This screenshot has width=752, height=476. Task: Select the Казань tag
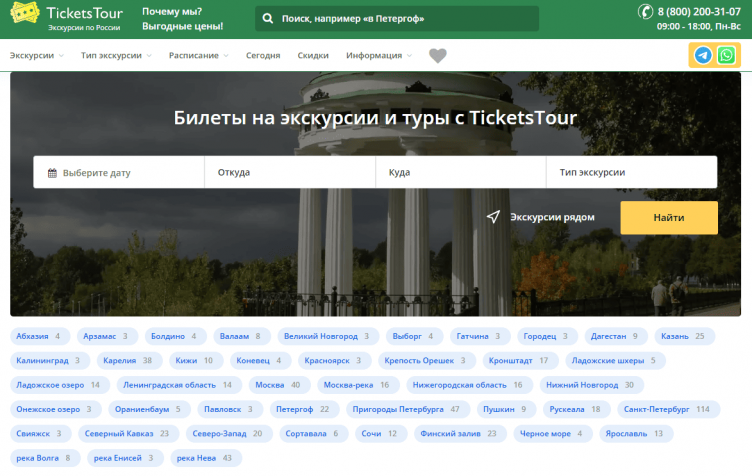click(685, 336)
